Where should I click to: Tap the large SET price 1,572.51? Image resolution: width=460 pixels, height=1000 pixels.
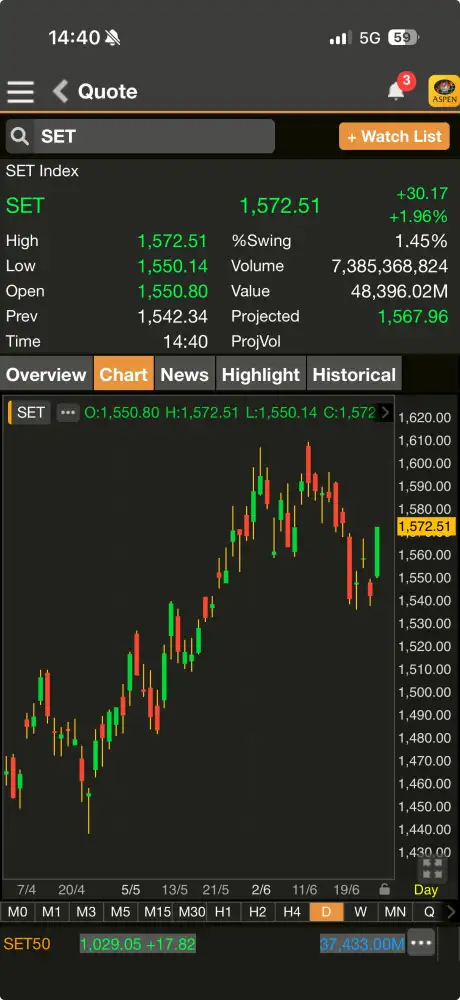tap(280, 206)
